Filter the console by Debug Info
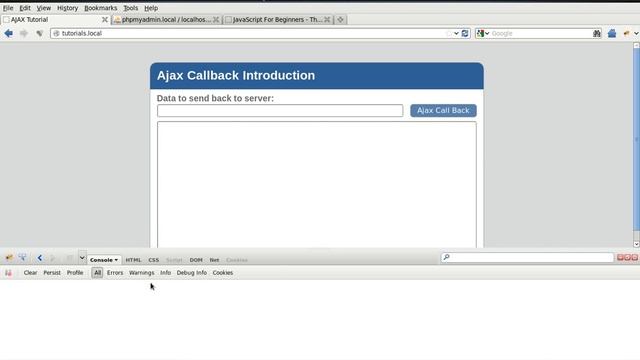The width and height of the screenshot is (640, 360). (x=191, y=273)
